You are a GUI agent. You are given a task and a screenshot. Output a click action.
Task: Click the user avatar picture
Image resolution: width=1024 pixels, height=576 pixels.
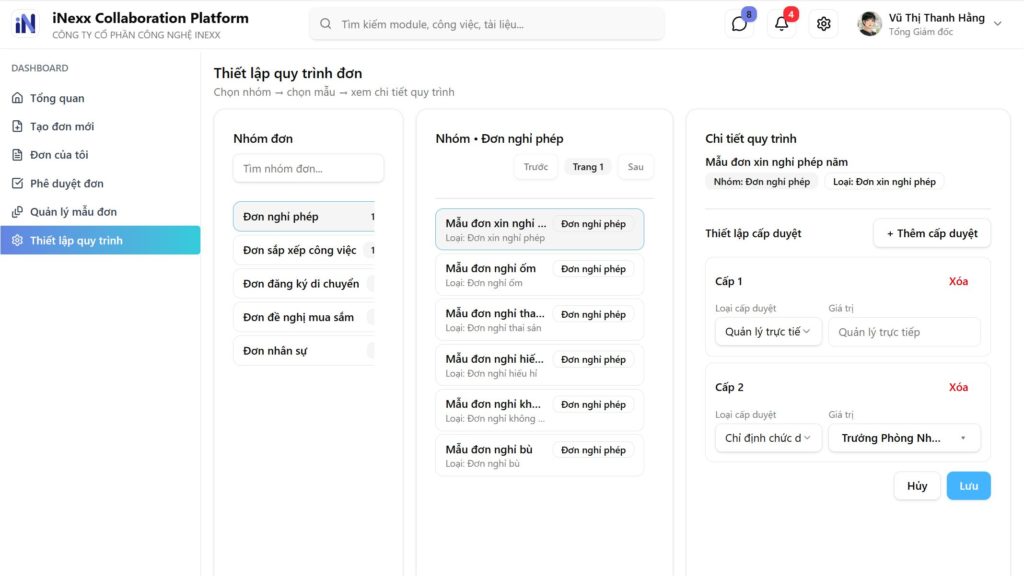(x=869, y=24)
